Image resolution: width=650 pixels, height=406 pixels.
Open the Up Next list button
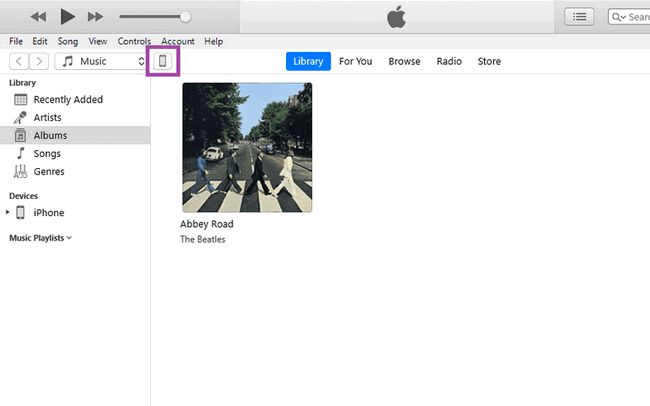coord(579,17)
